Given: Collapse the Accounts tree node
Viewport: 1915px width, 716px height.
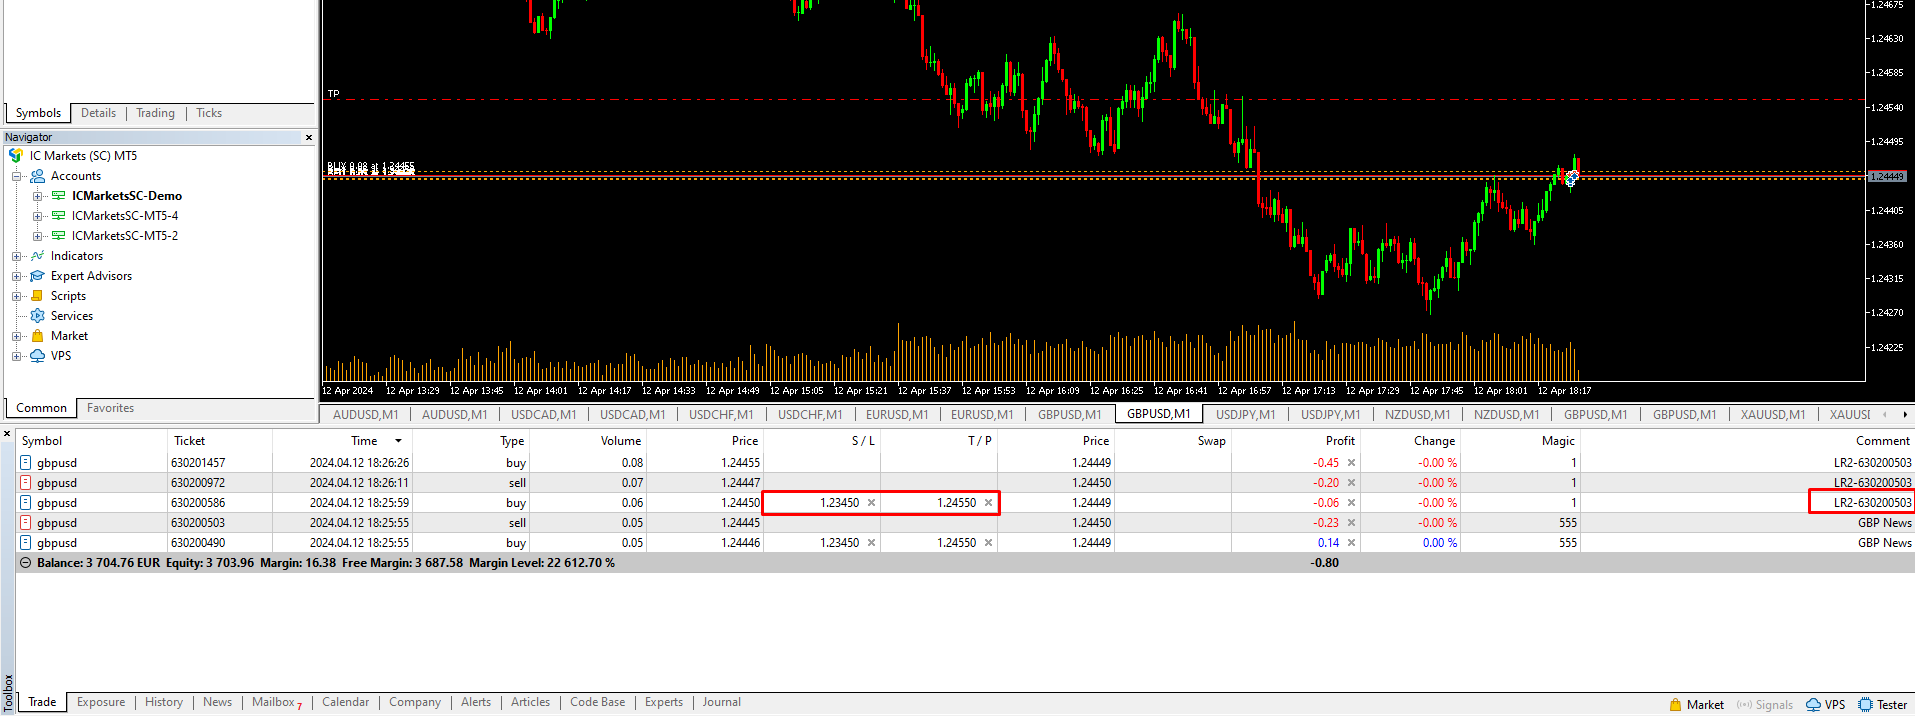Looking at the screenshot, I should click(x=16, y=176).
